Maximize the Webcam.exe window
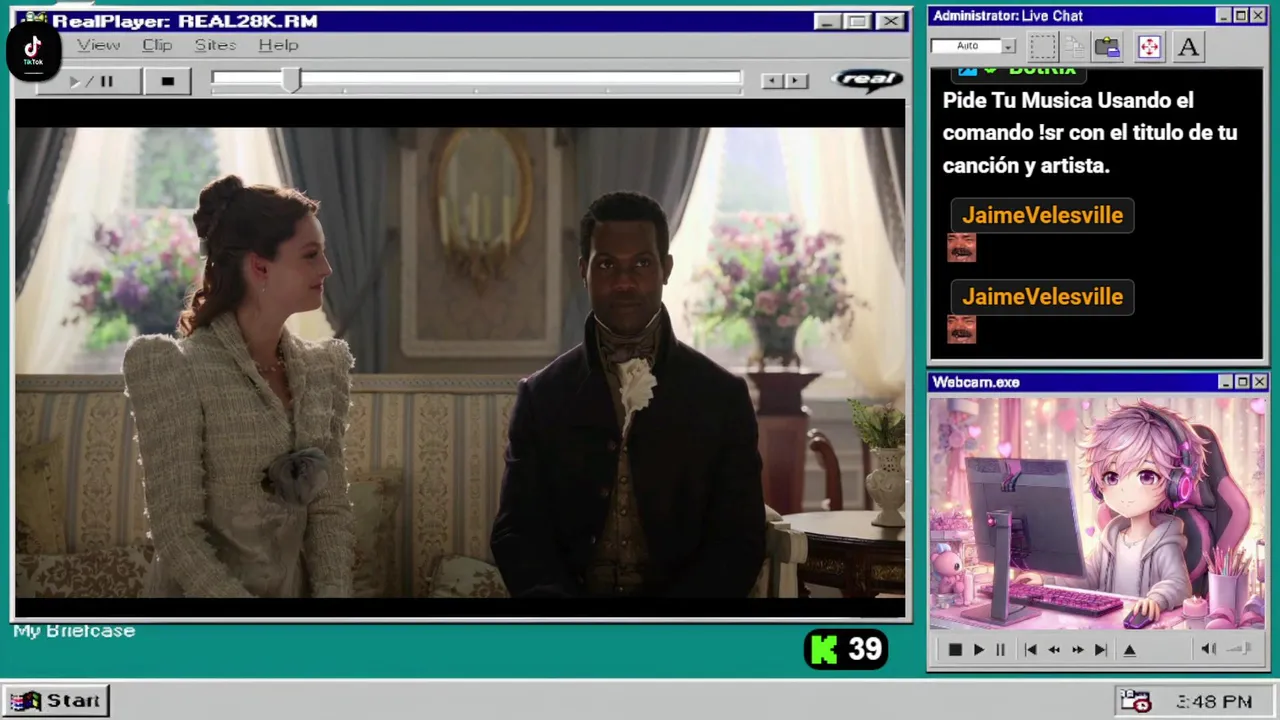1280x720 pixels. [1242, 382]
